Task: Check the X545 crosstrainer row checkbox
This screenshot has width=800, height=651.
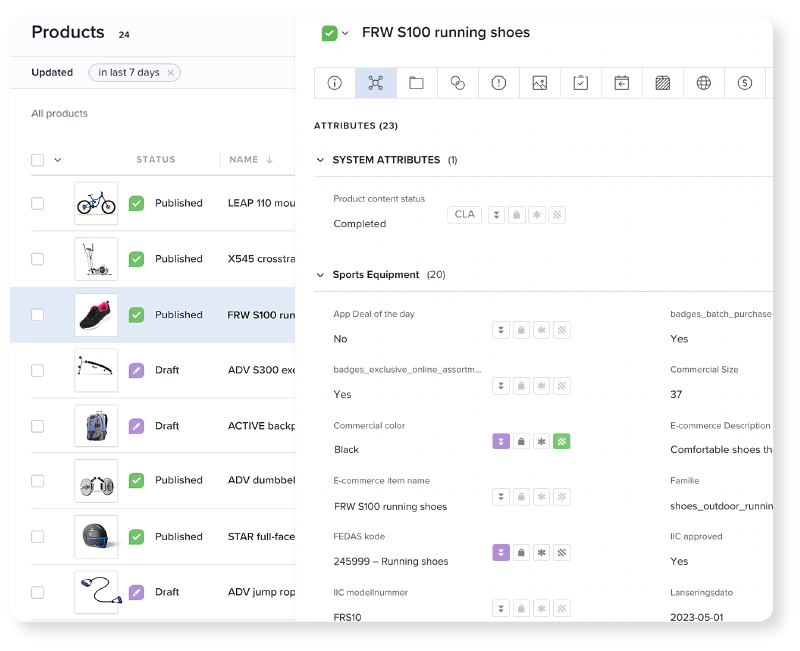Action: click(x=37, y=259)
